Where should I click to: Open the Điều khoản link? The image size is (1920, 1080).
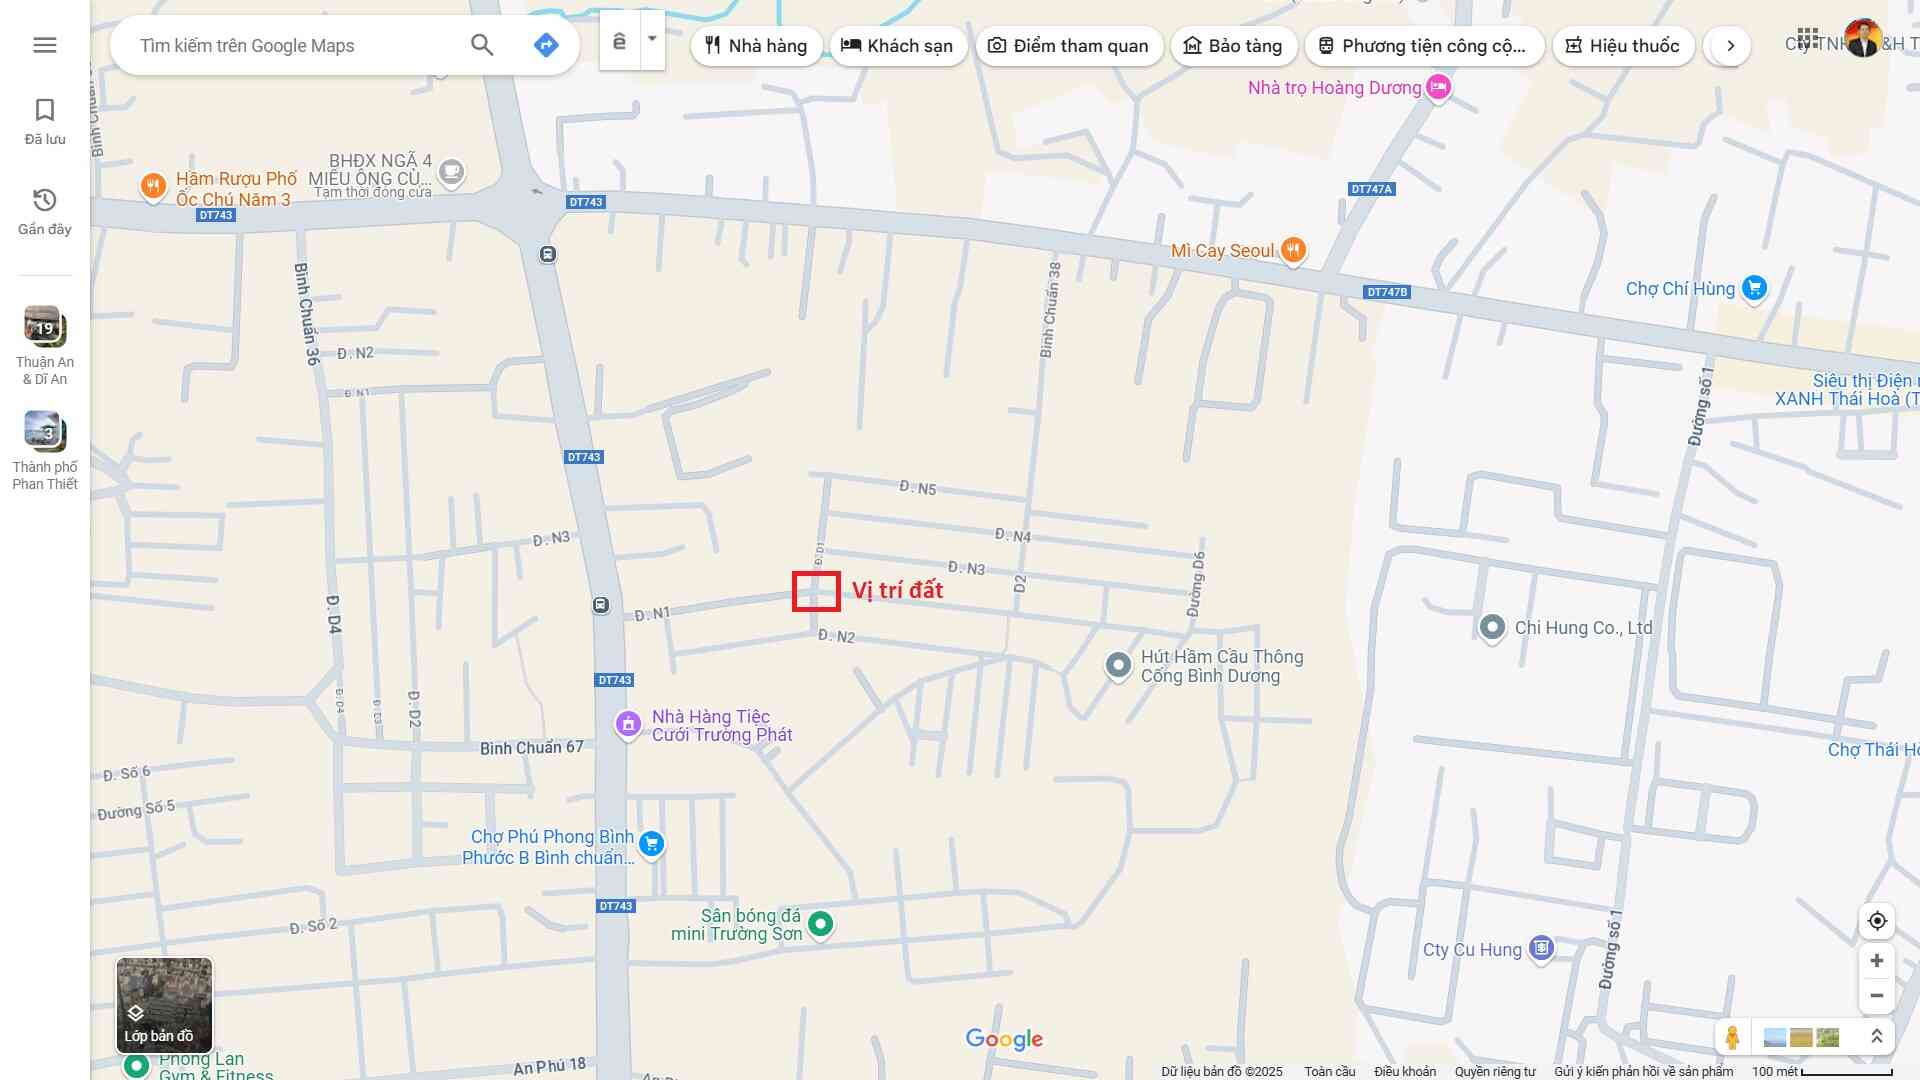click(1404, 1071)
